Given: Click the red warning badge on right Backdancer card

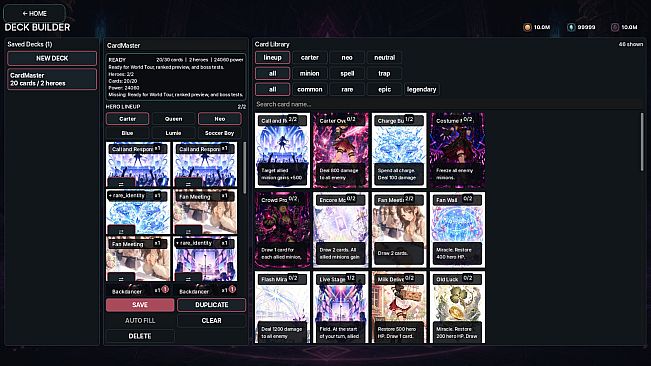Looking at the screenshot, I should (x=232, y=289).
